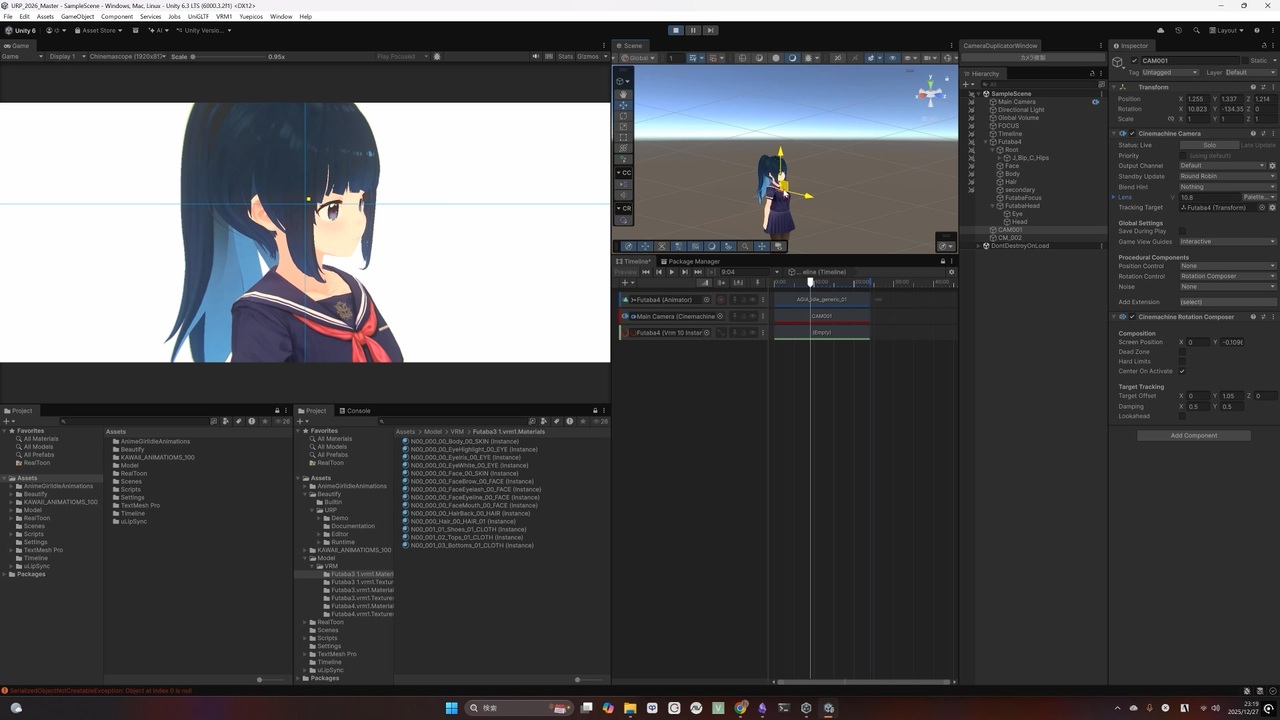Open Windows Start menu
1280x720 pixels.
[x=451, y=708]
